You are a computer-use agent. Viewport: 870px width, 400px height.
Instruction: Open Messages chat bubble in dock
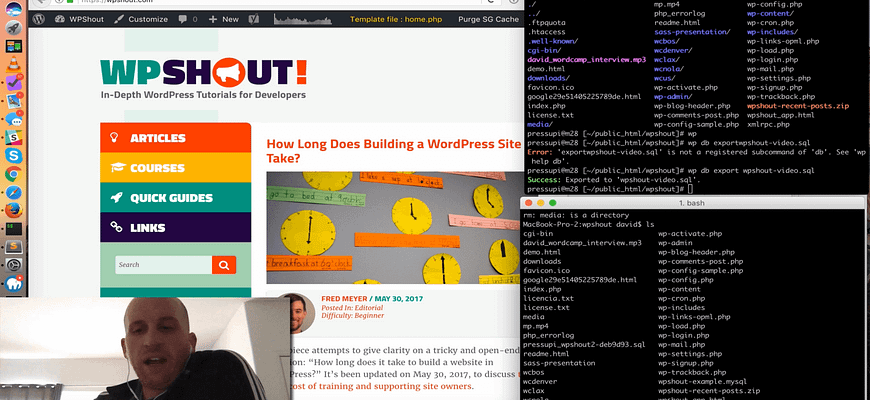[13, 119]
